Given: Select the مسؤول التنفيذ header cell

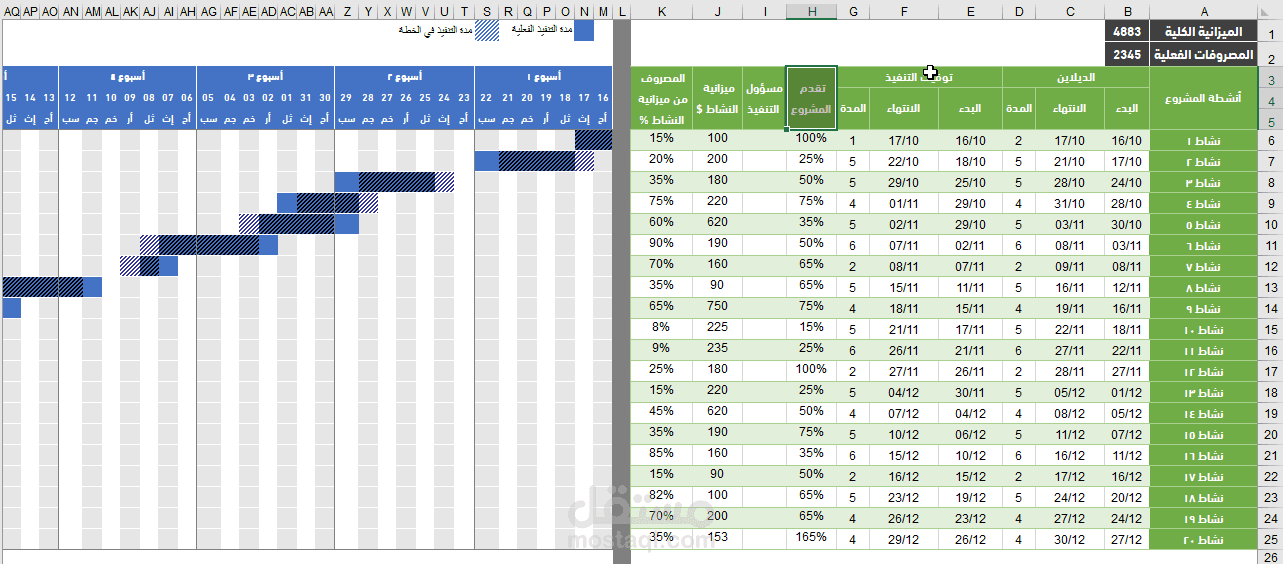Looking at the screenshot, I should [764, 97].
